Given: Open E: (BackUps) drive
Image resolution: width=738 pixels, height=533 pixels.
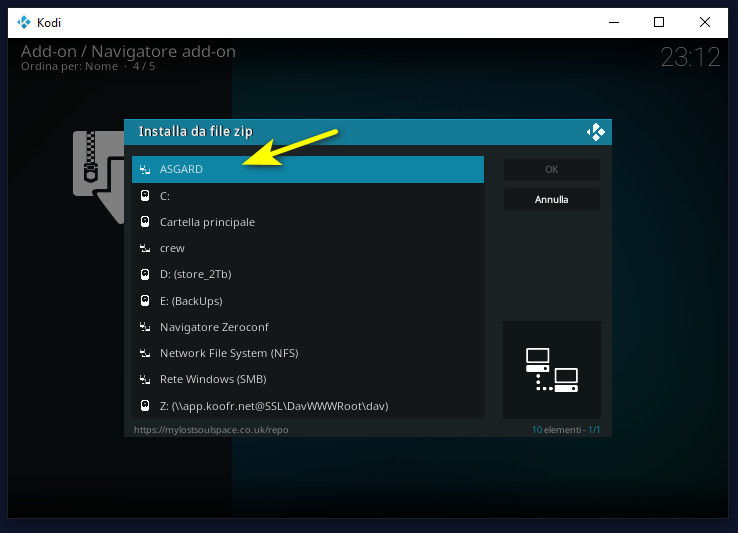Looking at the screenshot, I should coord(308,300).
